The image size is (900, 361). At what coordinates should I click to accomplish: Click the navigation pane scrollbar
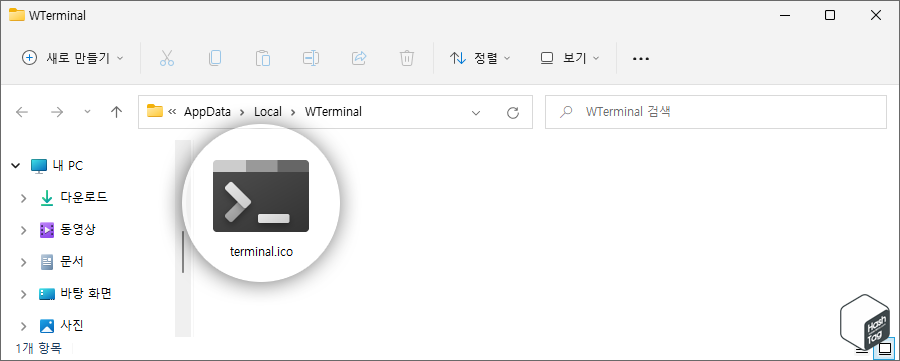click(x=183, y=253)
